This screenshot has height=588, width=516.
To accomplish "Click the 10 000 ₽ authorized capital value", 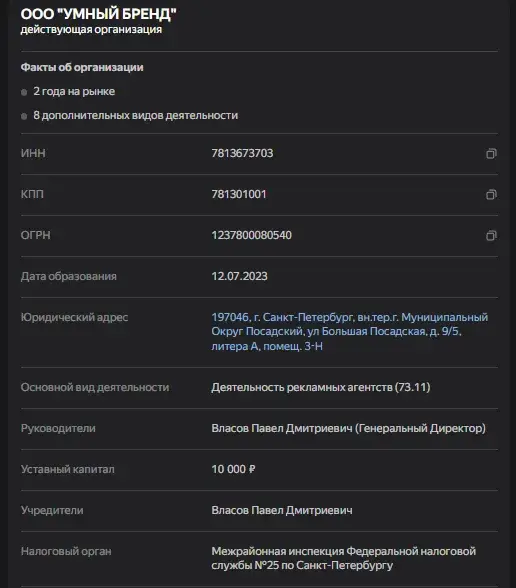I will point(233,469).
